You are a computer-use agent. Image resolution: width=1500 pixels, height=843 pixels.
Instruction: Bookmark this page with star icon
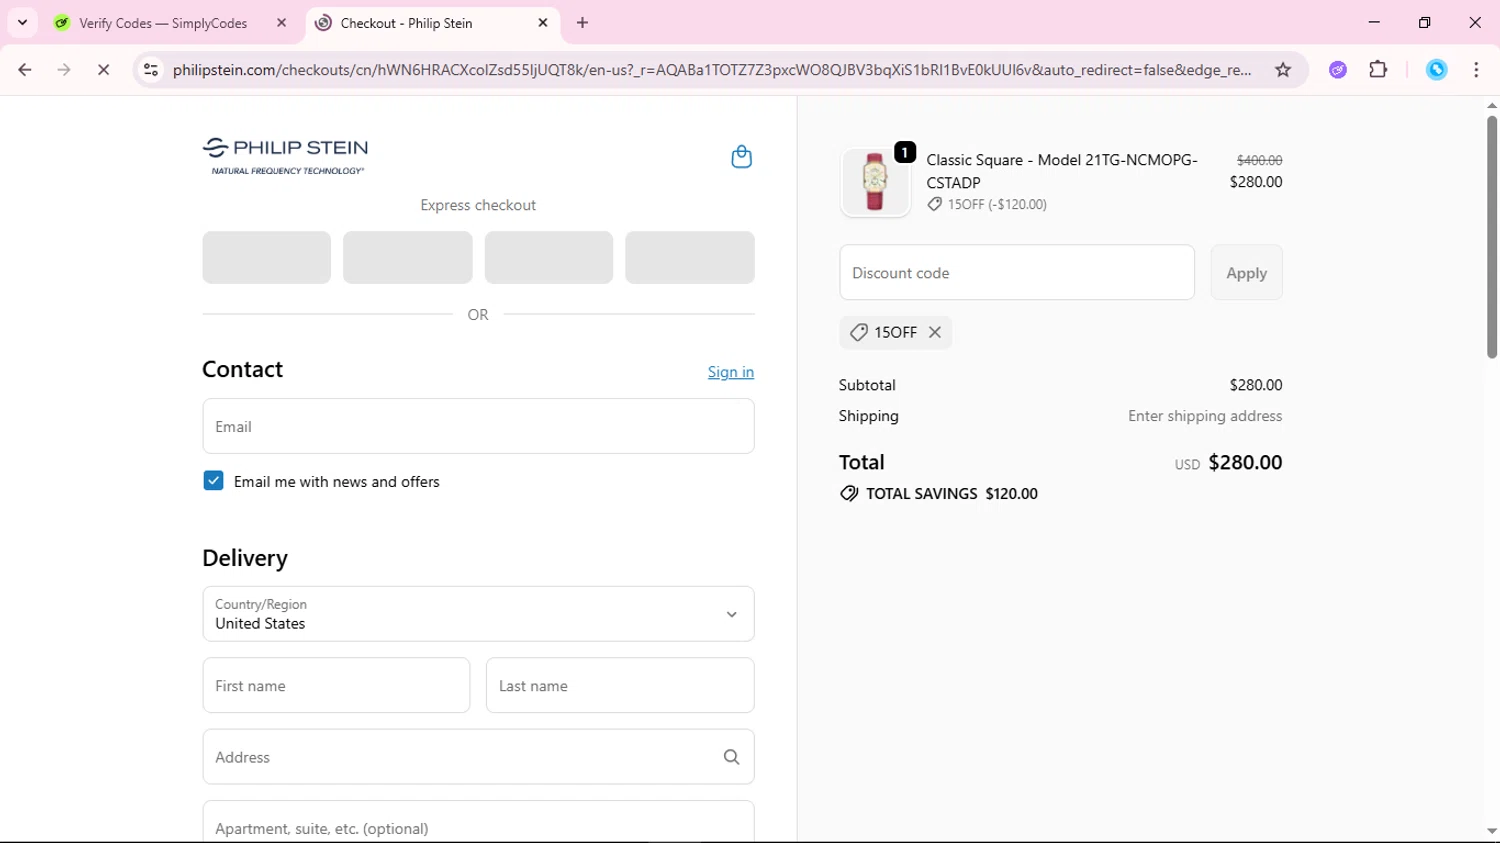click(x=1283, y=70)
